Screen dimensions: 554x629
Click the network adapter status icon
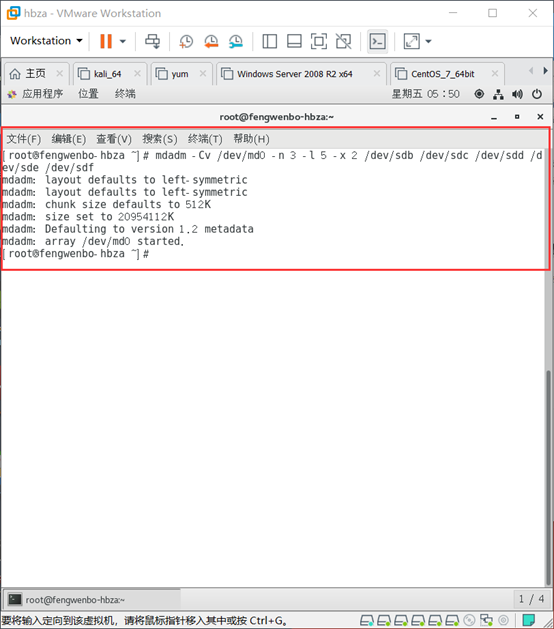pos(487,621)
